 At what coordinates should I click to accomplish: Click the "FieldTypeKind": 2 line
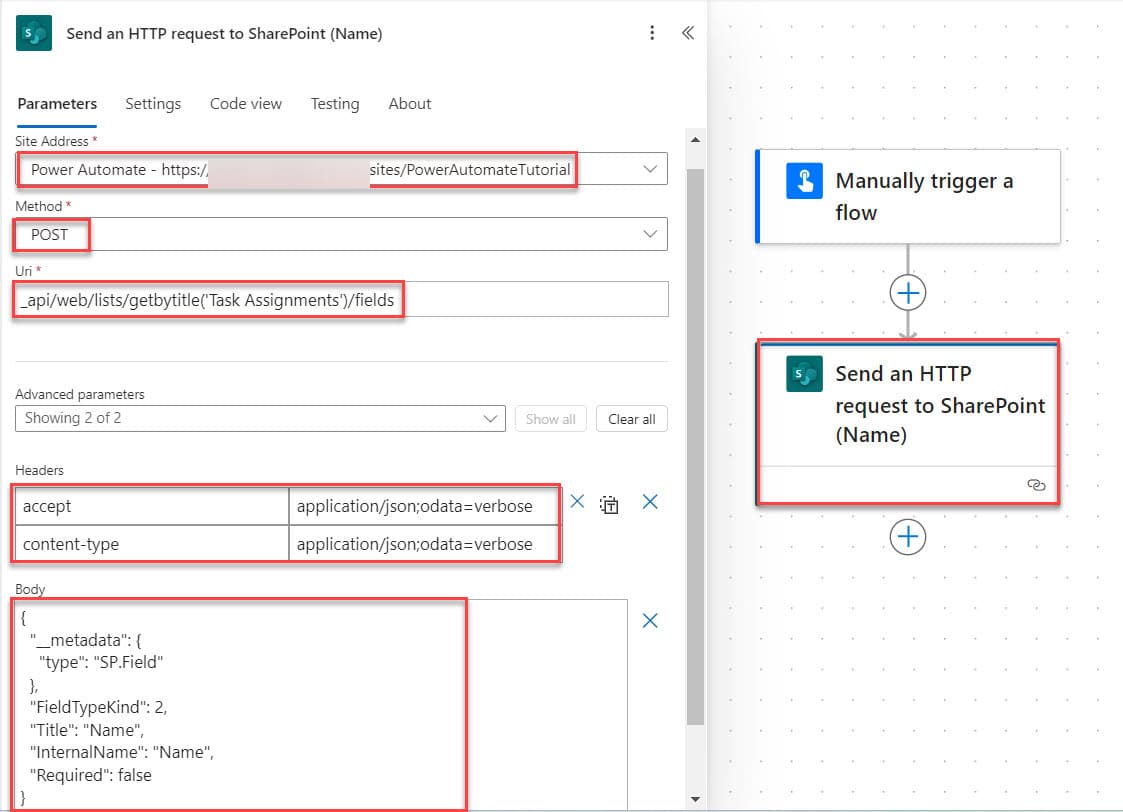[98, 707]
